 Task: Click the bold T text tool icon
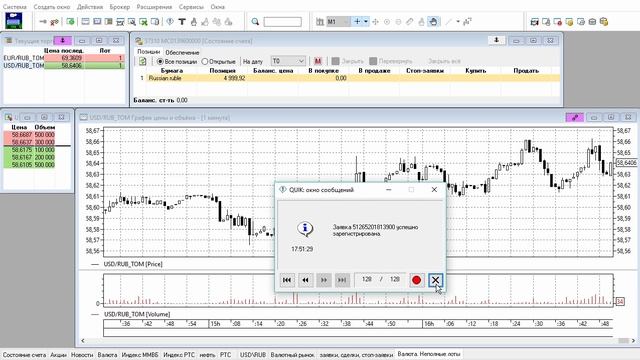coord(182,22)
